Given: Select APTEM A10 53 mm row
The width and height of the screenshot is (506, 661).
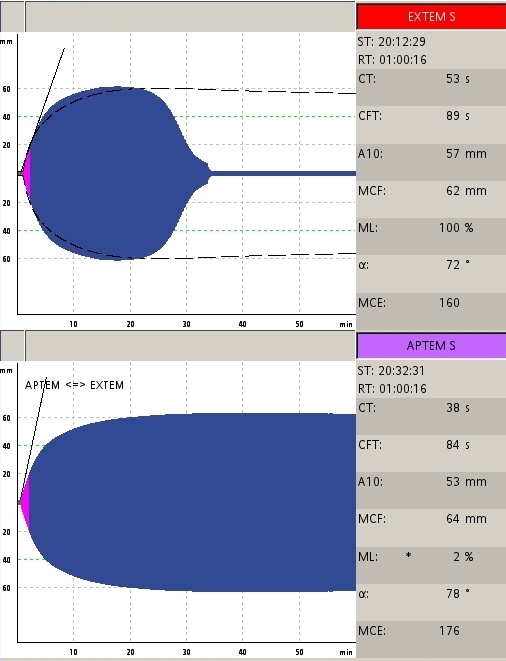Looking at the screenshot, I should coord(431,482).
